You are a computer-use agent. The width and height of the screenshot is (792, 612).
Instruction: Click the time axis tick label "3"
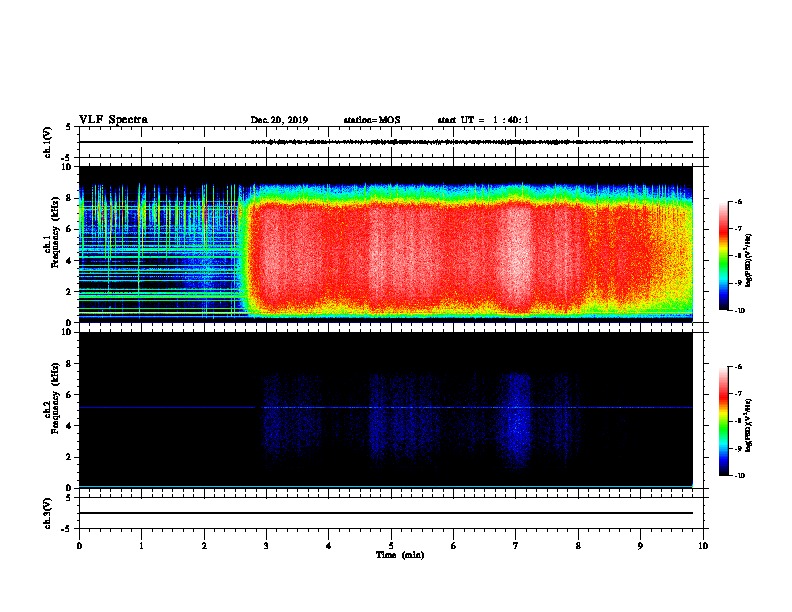pyautogui.click(x=266, y=546)
